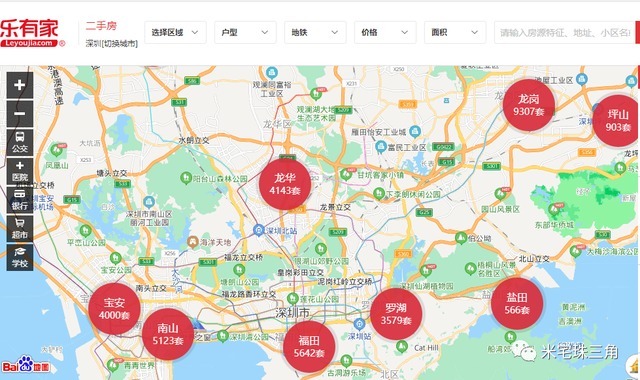Show 超市 supermarkets on map
640x380 pixels.
(x=20, y=228)
